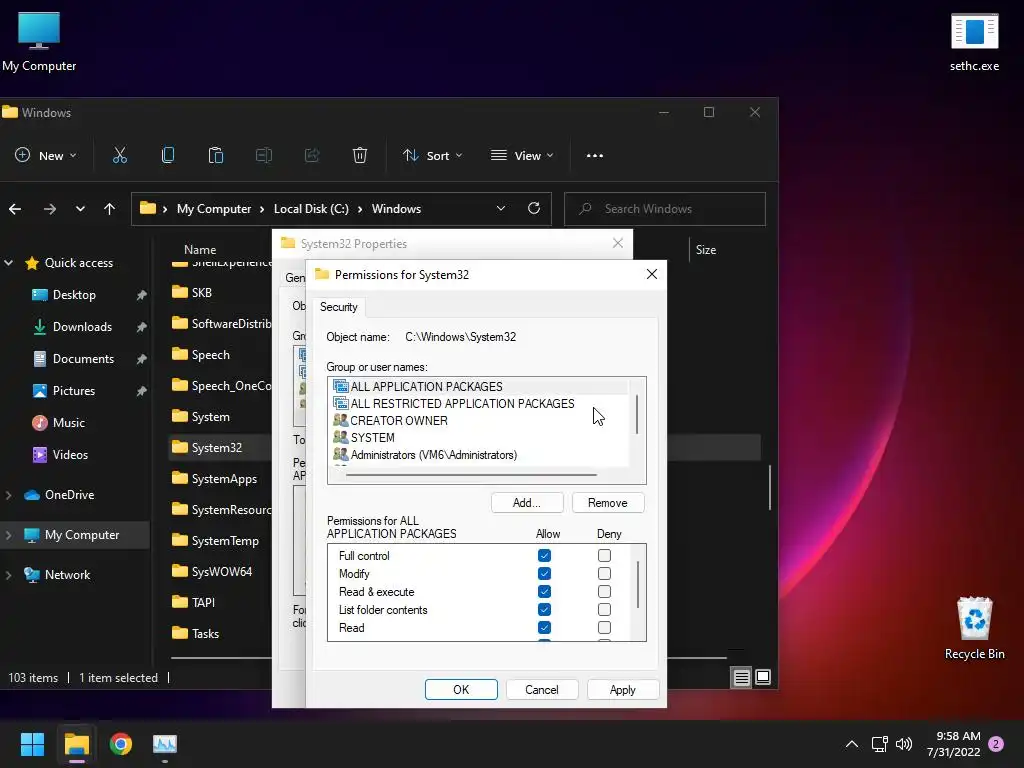Click the Paste clipboard icon in Explorer toolbar
The image size is (1024, 768).
[x=216, y=155]
